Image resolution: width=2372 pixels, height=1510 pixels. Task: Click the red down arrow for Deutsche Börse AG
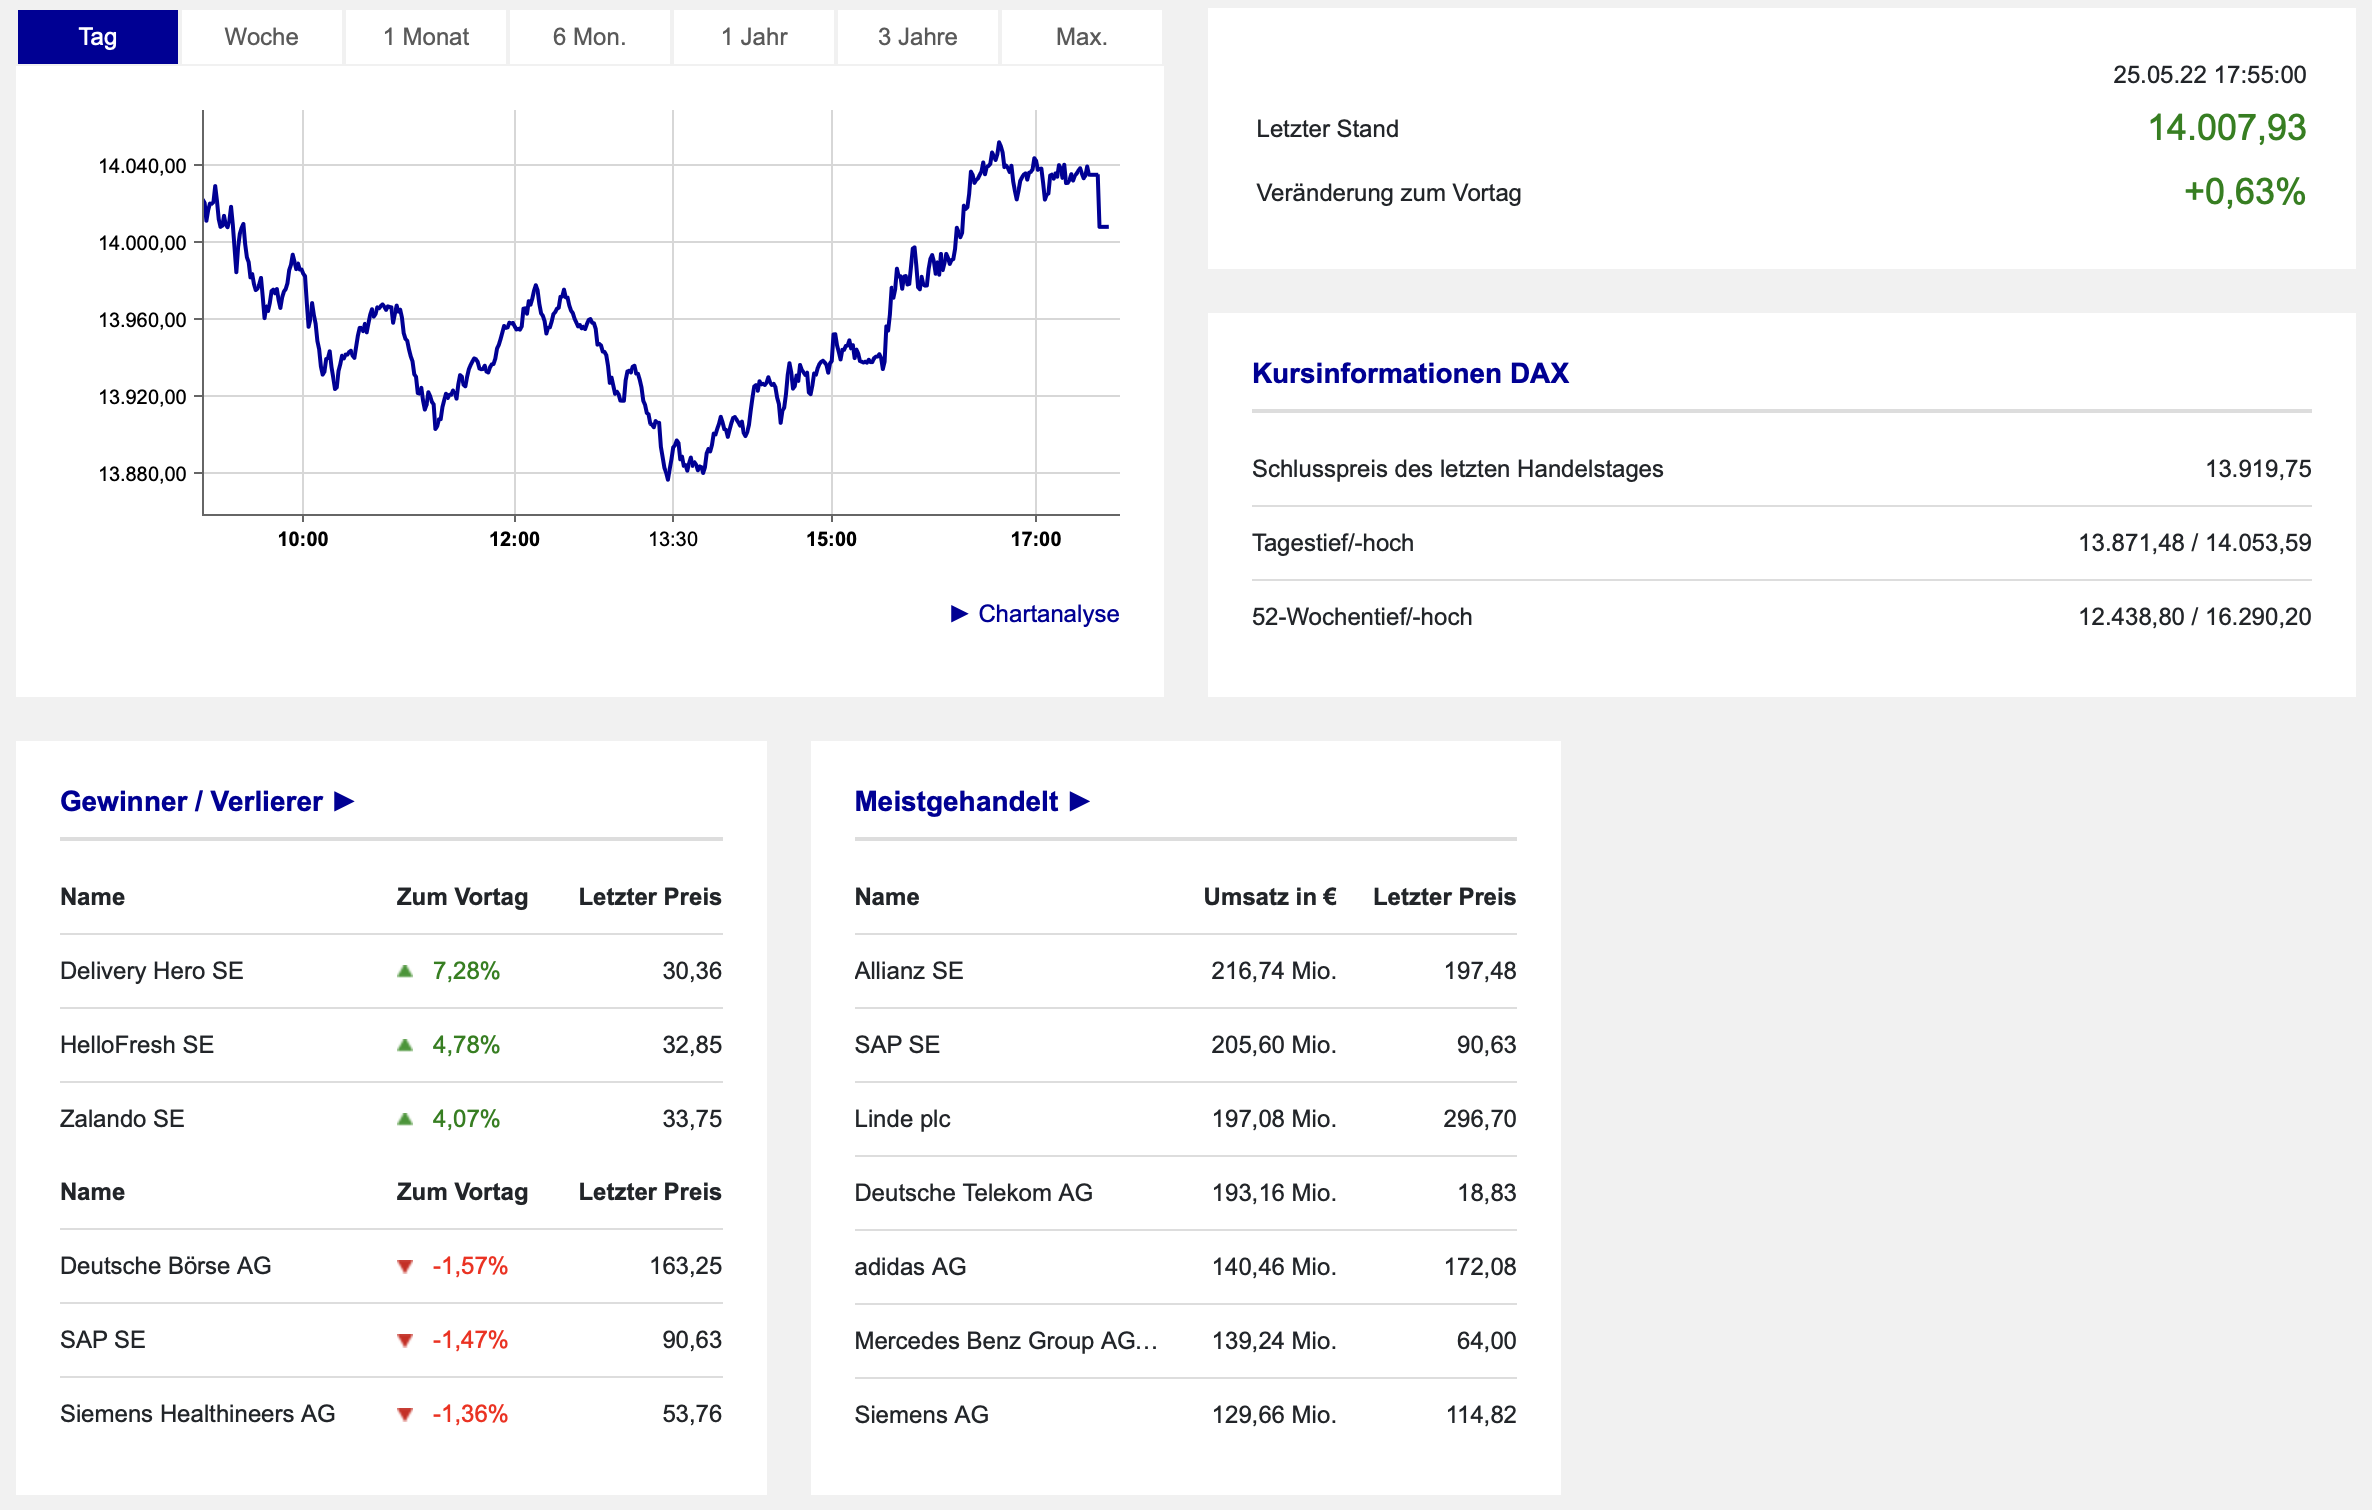tap(405, 1266)
